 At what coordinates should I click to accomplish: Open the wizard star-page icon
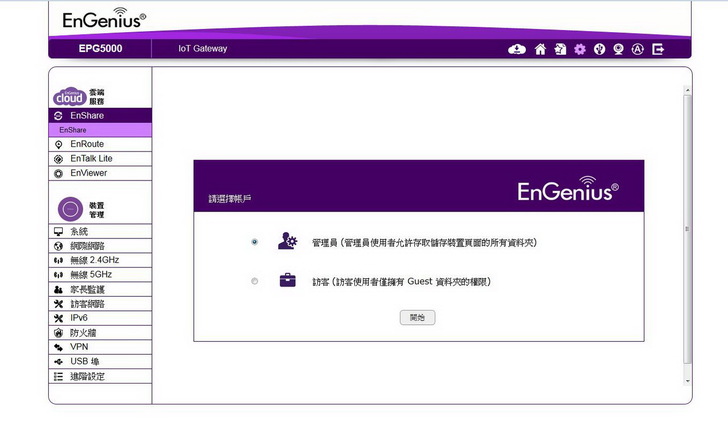560,49
